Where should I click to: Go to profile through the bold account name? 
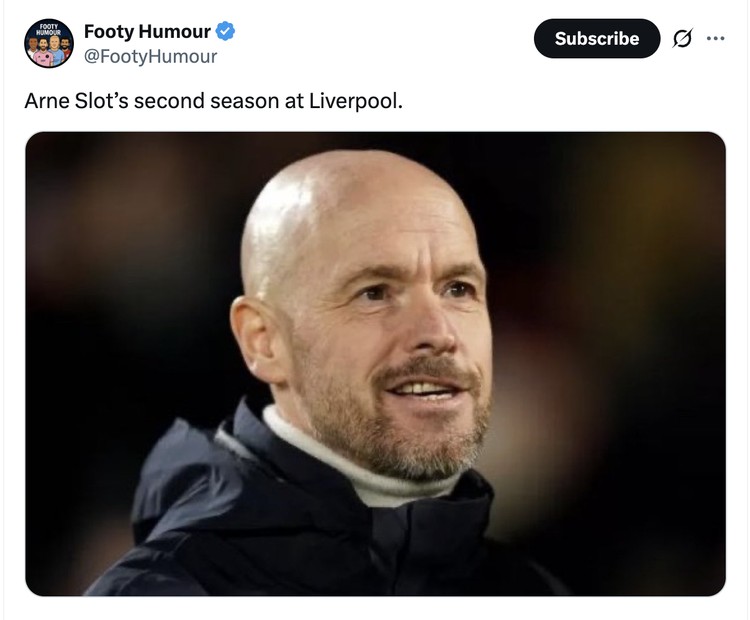147,32
